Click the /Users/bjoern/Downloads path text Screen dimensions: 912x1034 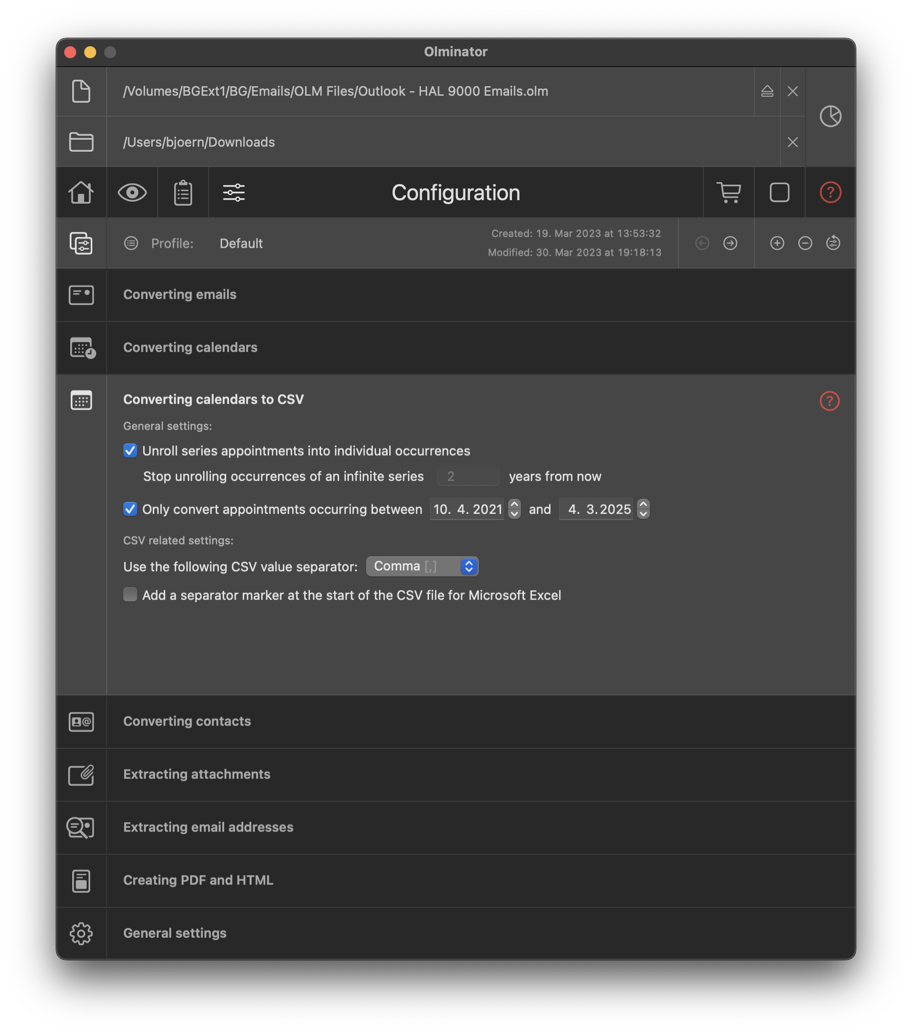[199, 142]
